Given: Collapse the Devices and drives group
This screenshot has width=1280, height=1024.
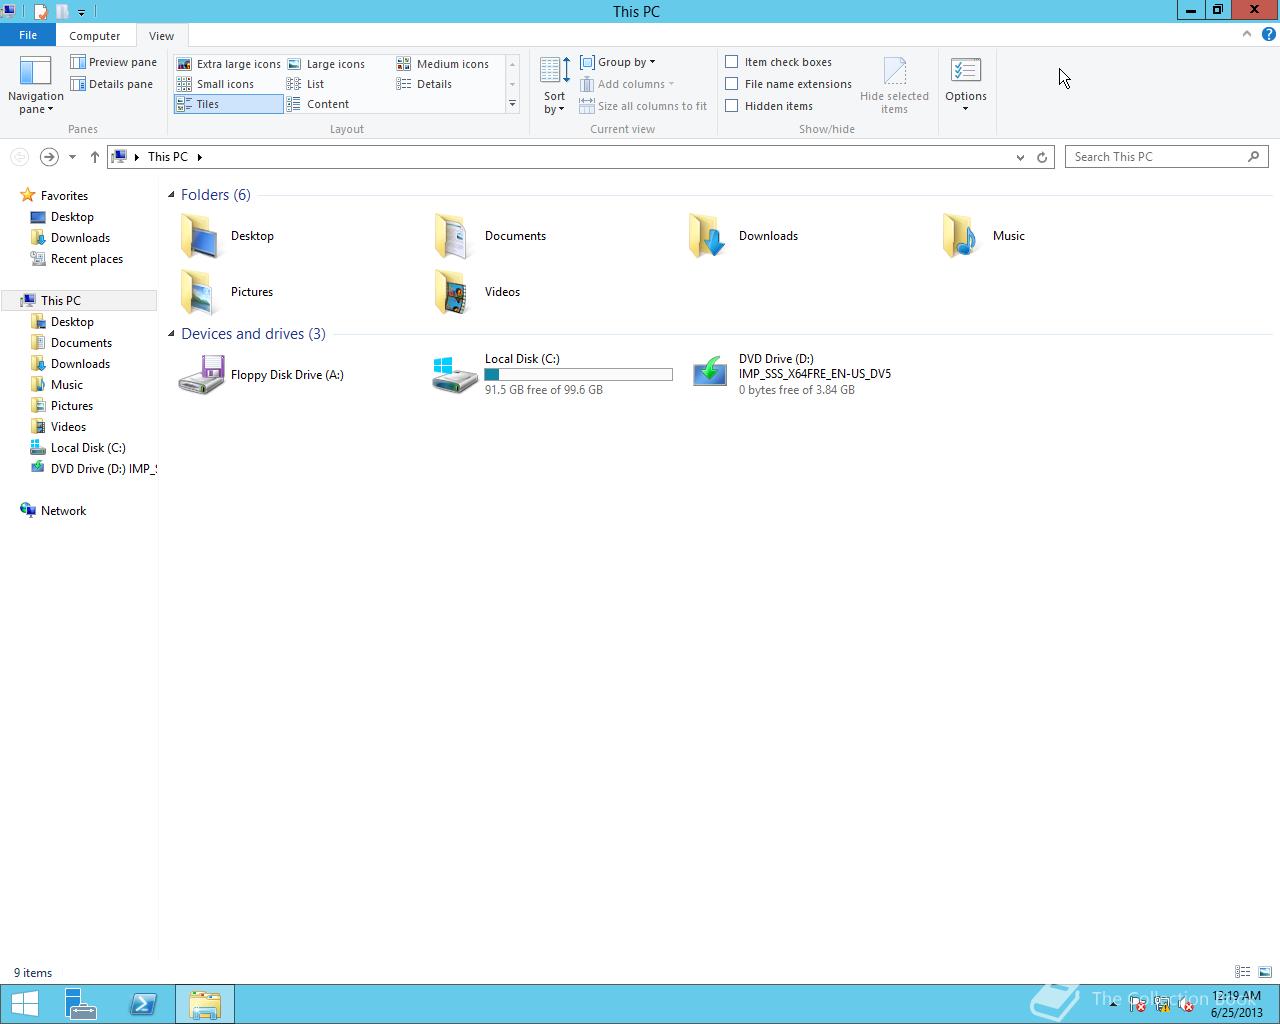Looking at the screenshot, I should pyautogui.click(x=171, y=334).
